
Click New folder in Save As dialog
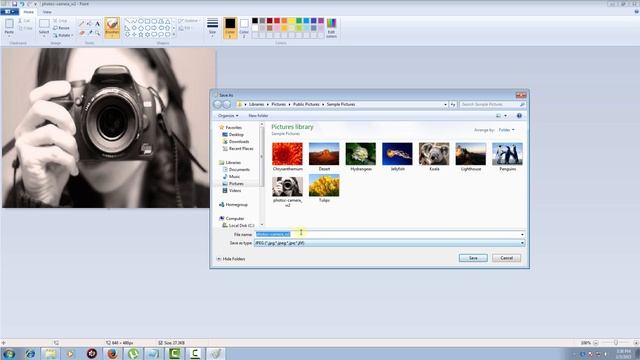click(258, 116)
